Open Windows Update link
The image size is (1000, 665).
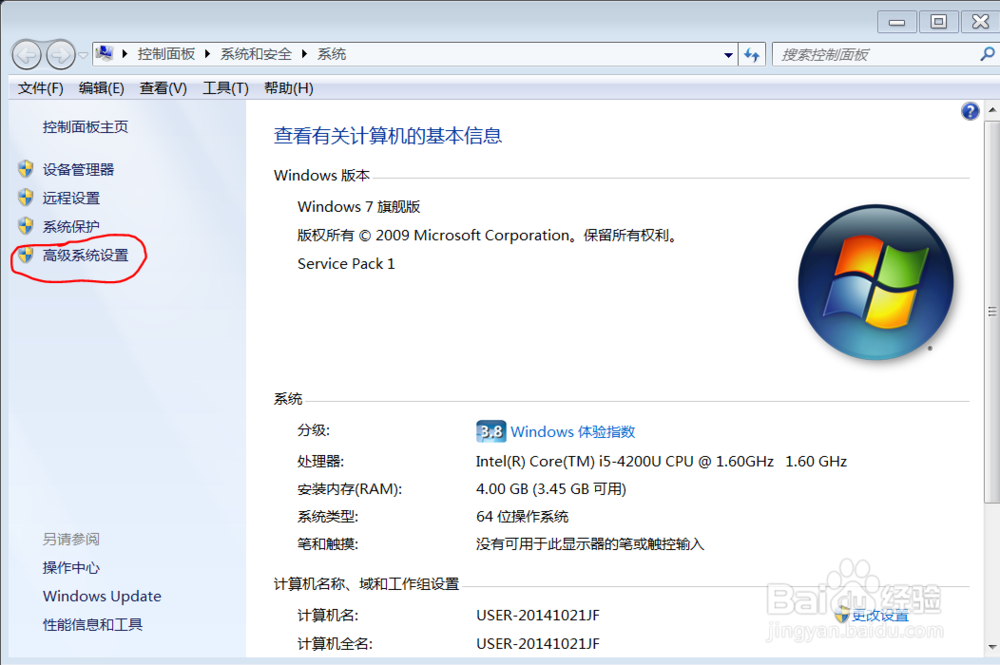tap(102, 596)
